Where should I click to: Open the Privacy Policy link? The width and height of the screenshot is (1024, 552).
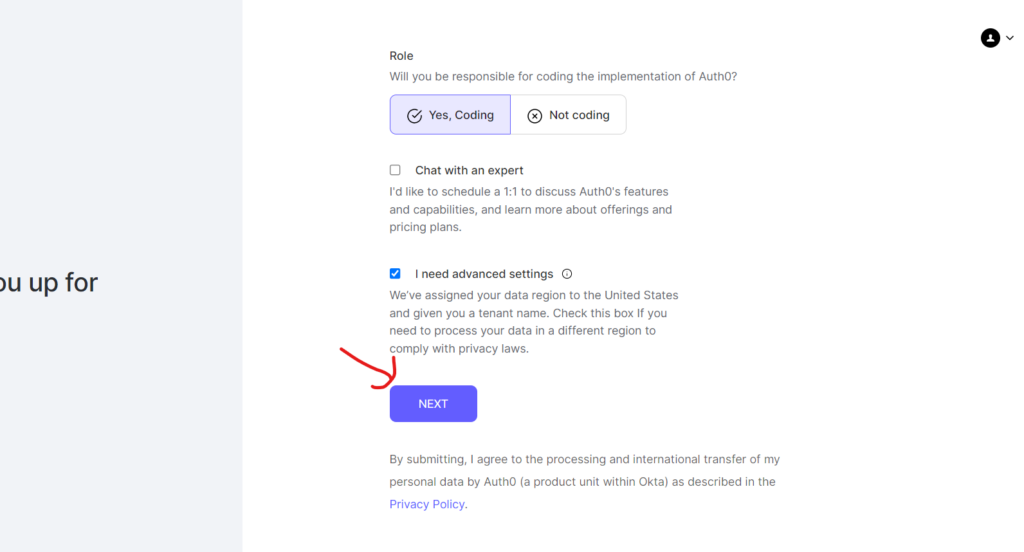[x=427, y=504]
